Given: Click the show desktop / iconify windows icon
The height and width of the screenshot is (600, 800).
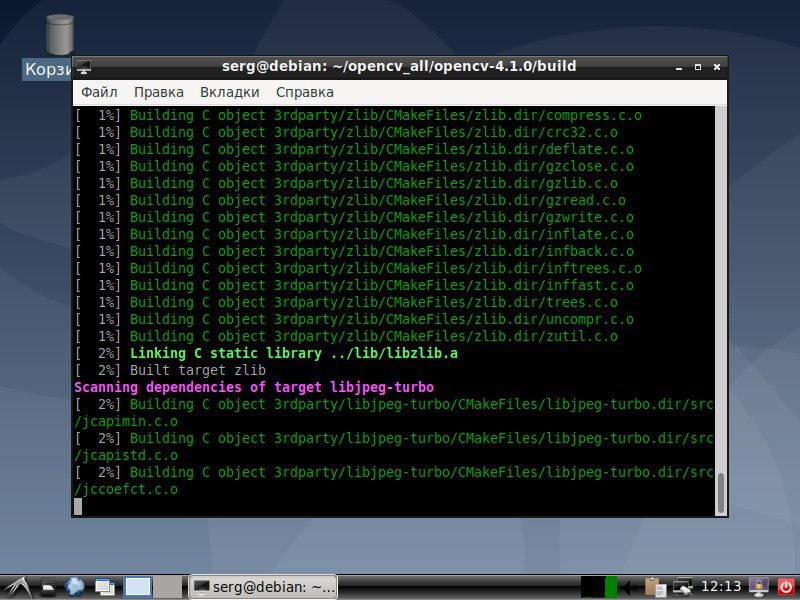Looking at the screenshot, I should tap(105, 588).
